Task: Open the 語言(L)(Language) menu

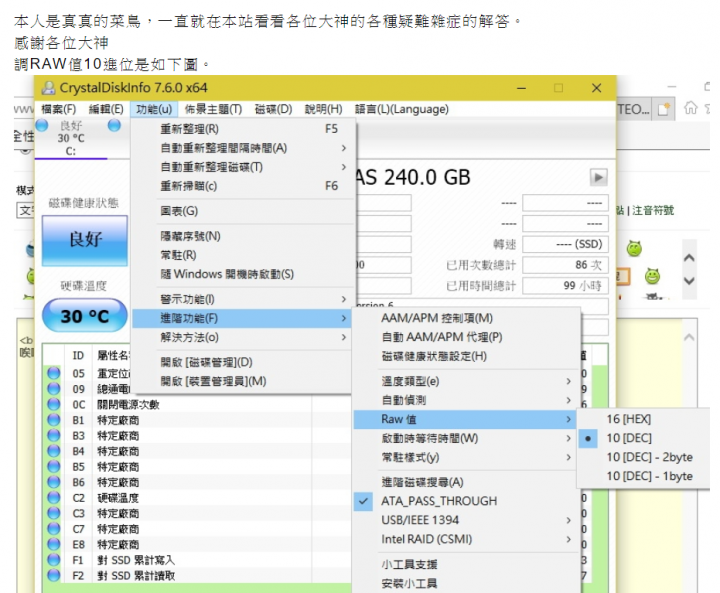Action: point(402,109)
